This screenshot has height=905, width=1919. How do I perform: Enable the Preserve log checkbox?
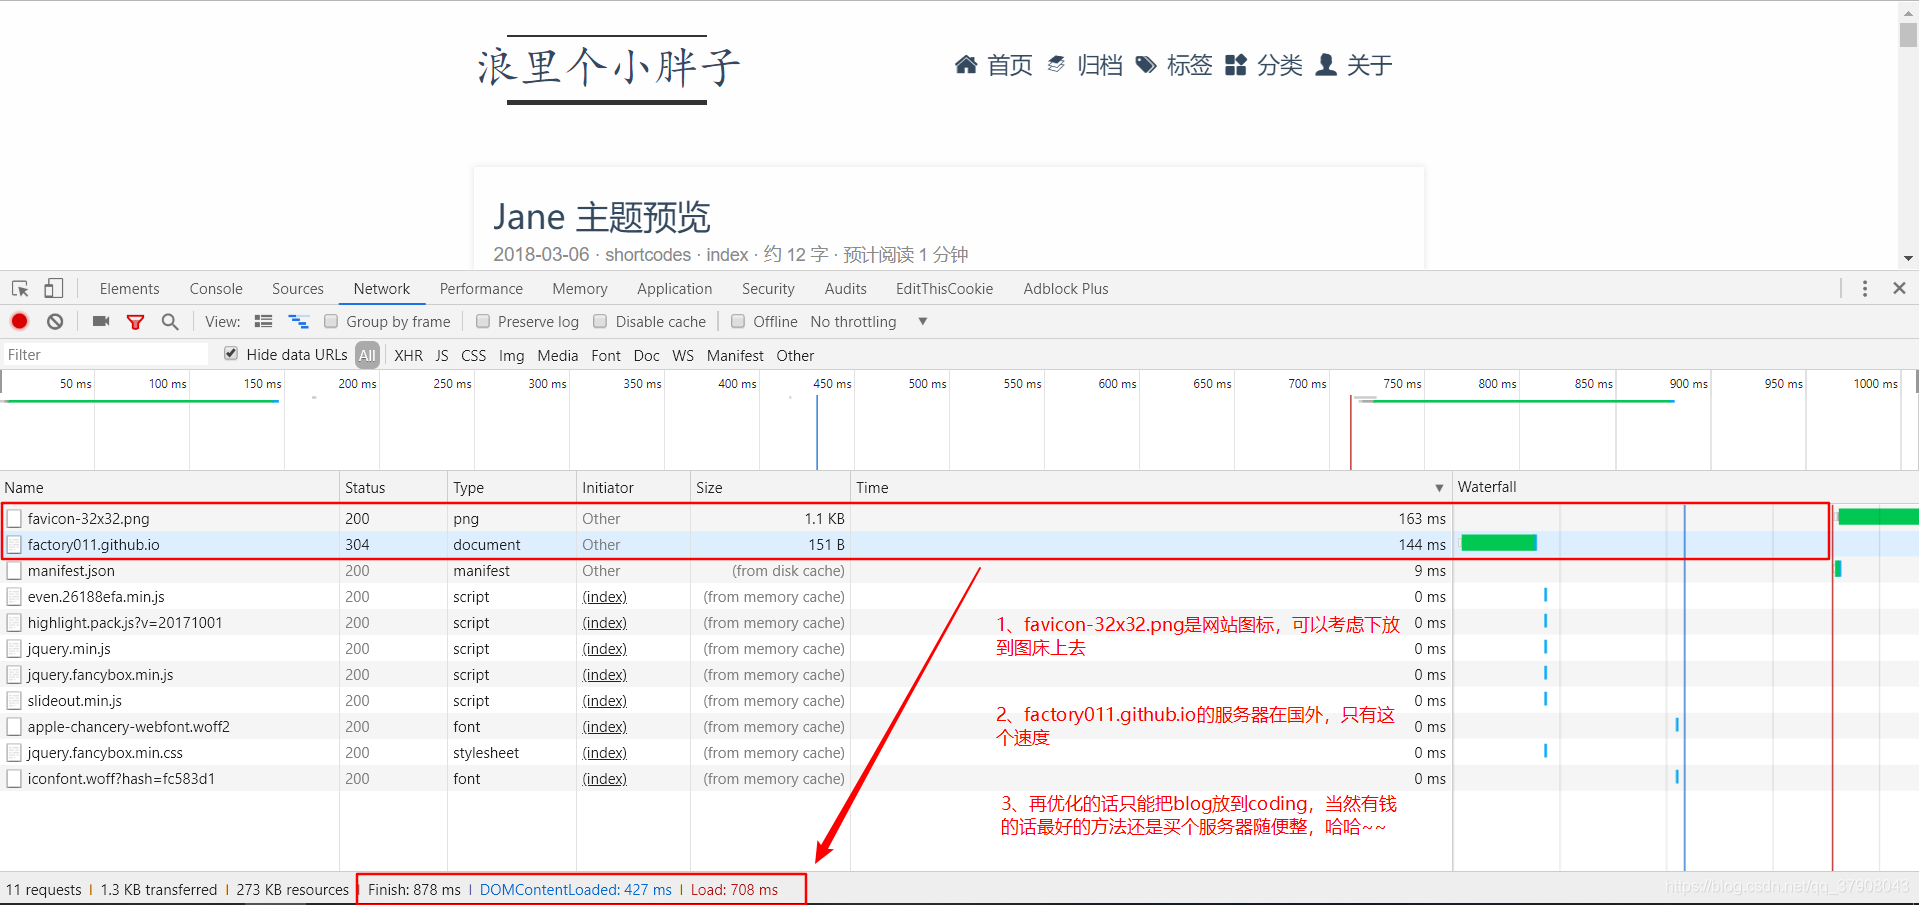[483, 322]
